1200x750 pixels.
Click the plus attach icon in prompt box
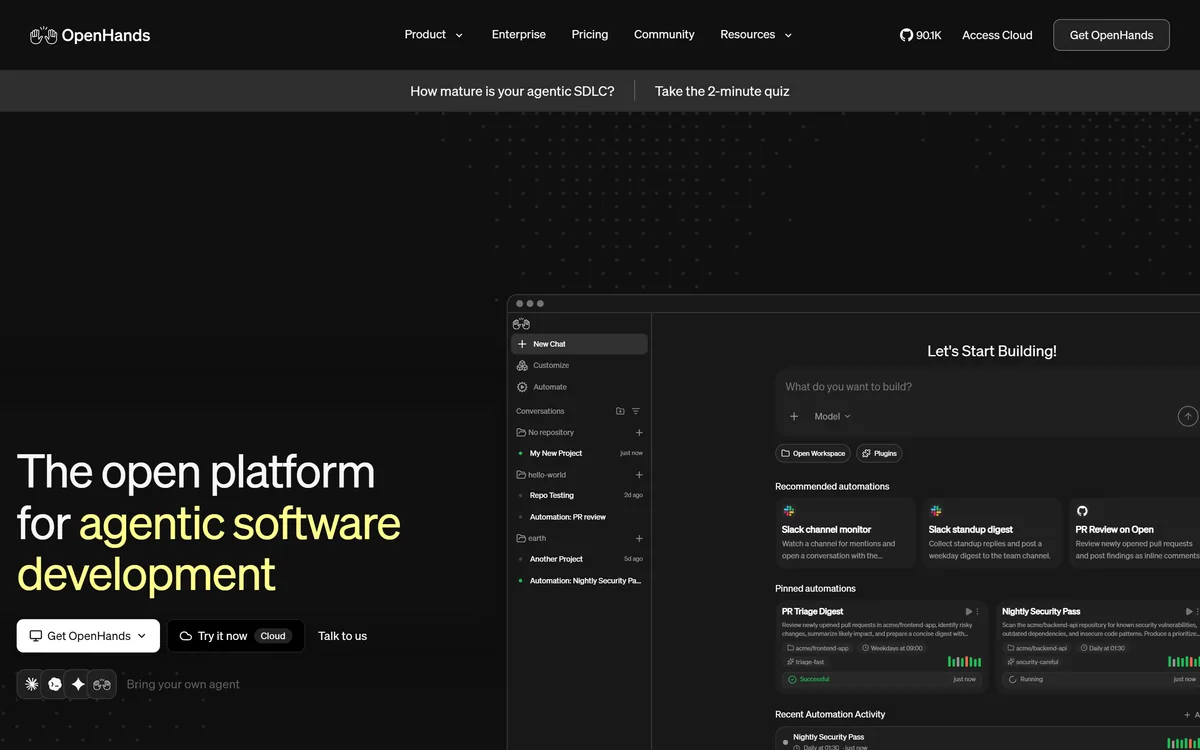click(x=794, y=416)
